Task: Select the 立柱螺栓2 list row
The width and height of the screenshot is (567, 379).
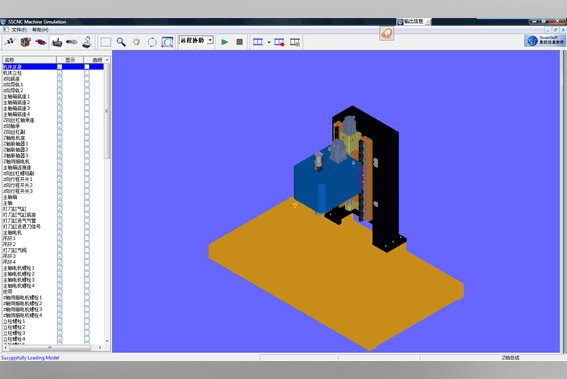Action: 54,327
